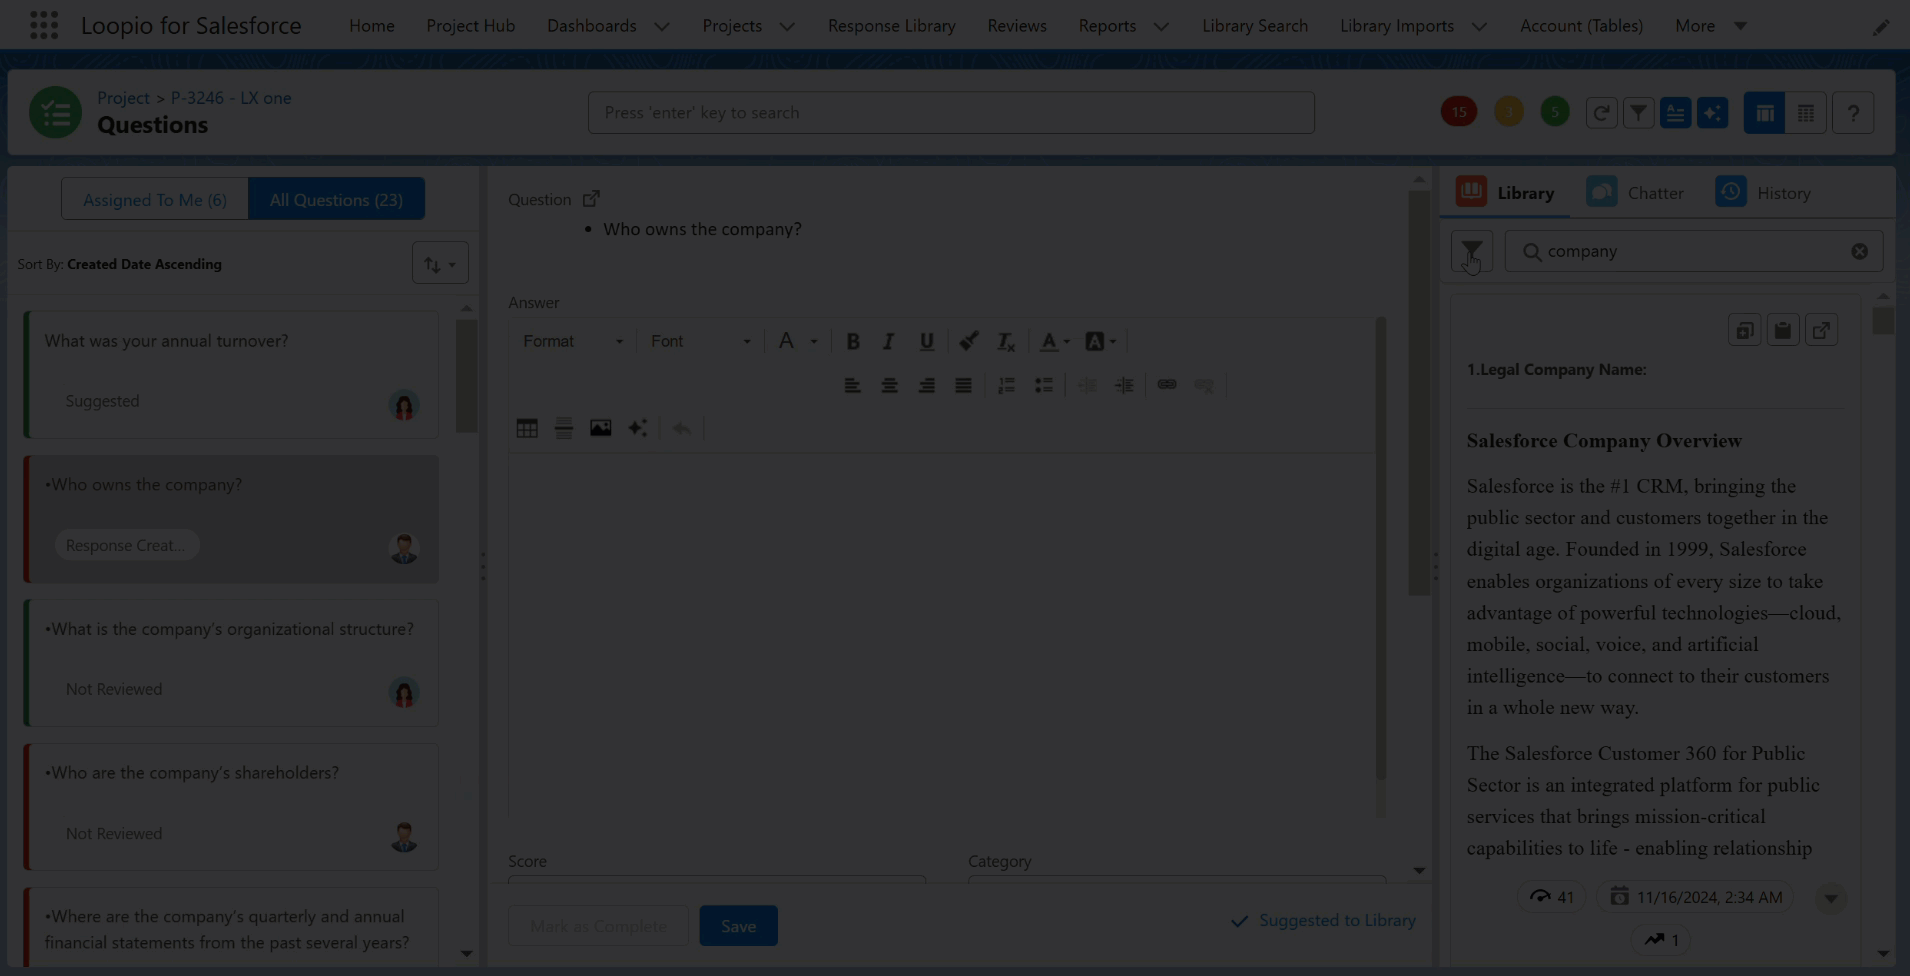Click the library filter funnel icon

point(1471,251)
